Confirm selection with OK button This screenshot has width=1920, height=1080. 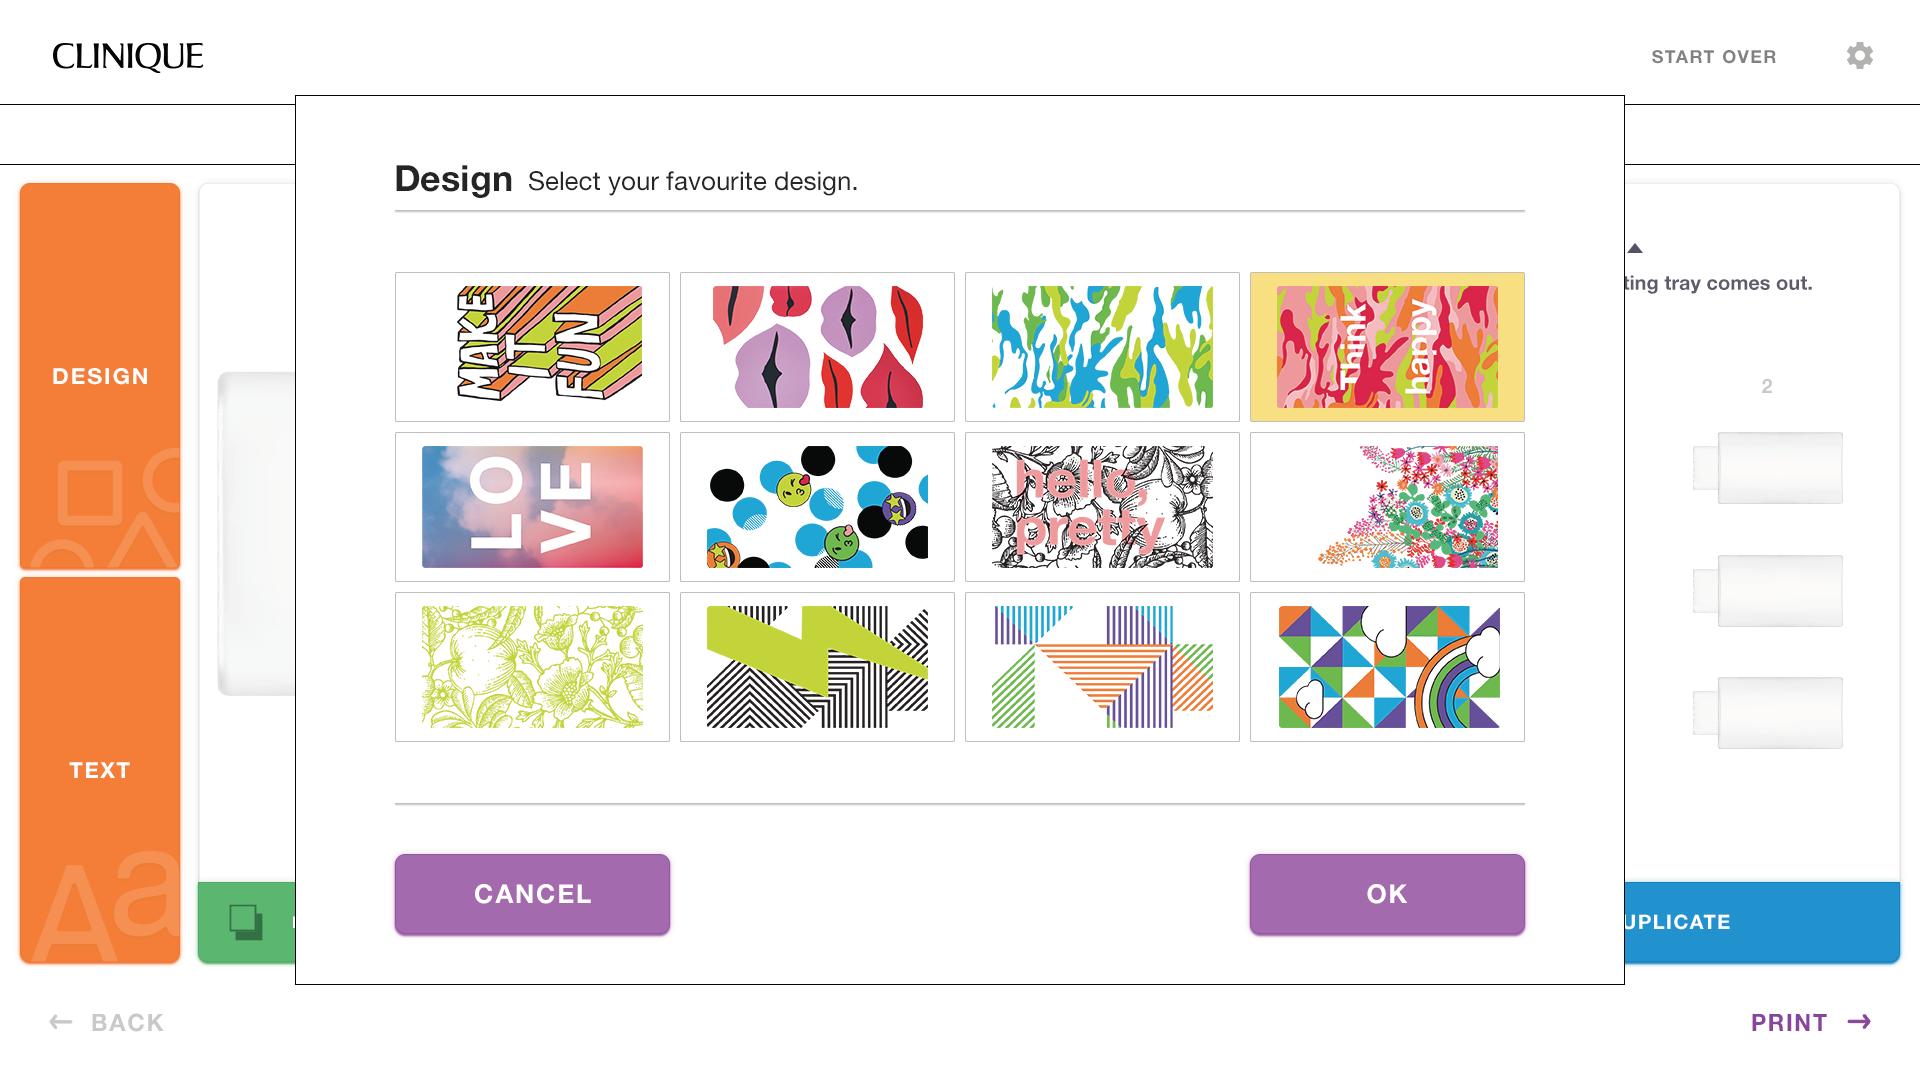pyautogui.click(x=1386, y=894)
